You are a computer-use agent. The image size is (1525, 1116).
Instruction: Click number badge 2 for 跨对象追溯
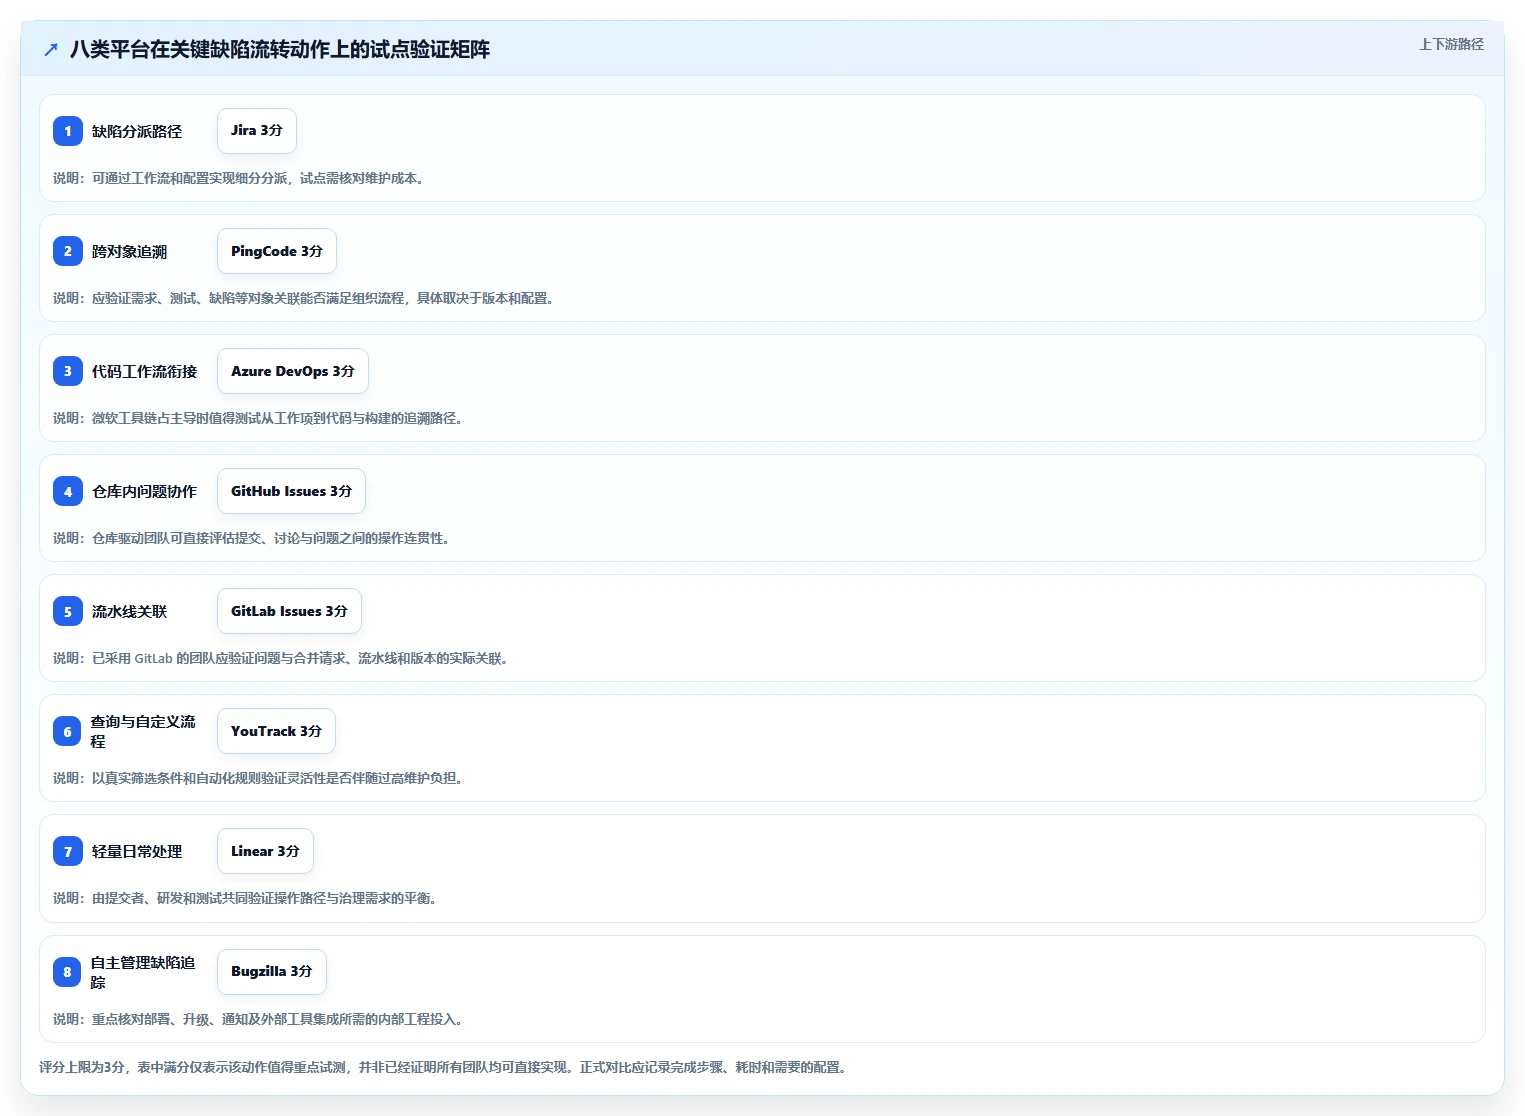click(68, 251)
